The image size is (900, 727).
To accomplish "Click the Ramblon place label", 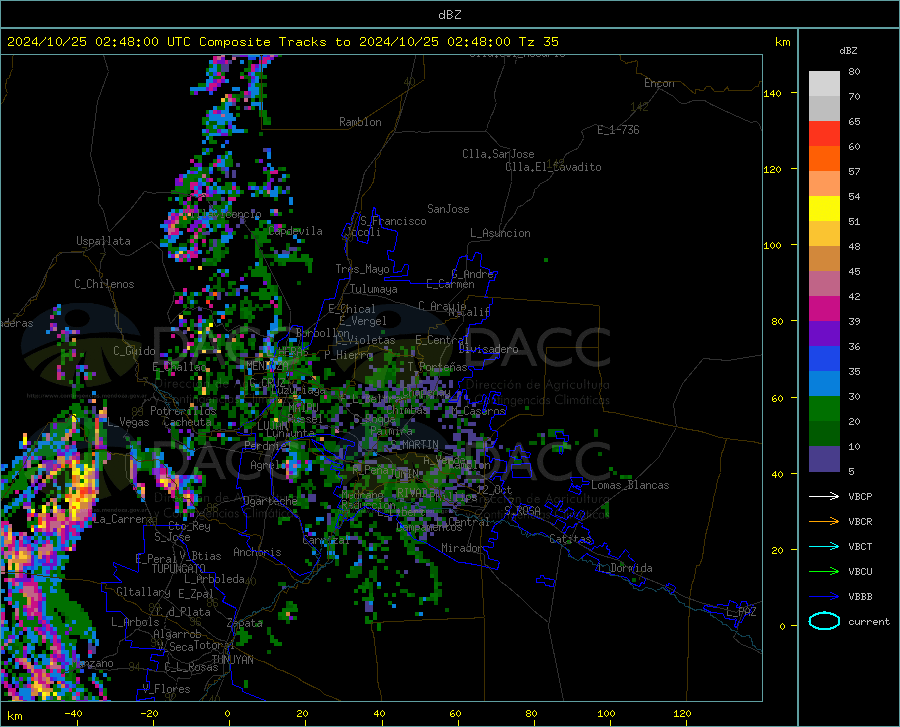I will (360, 122).
